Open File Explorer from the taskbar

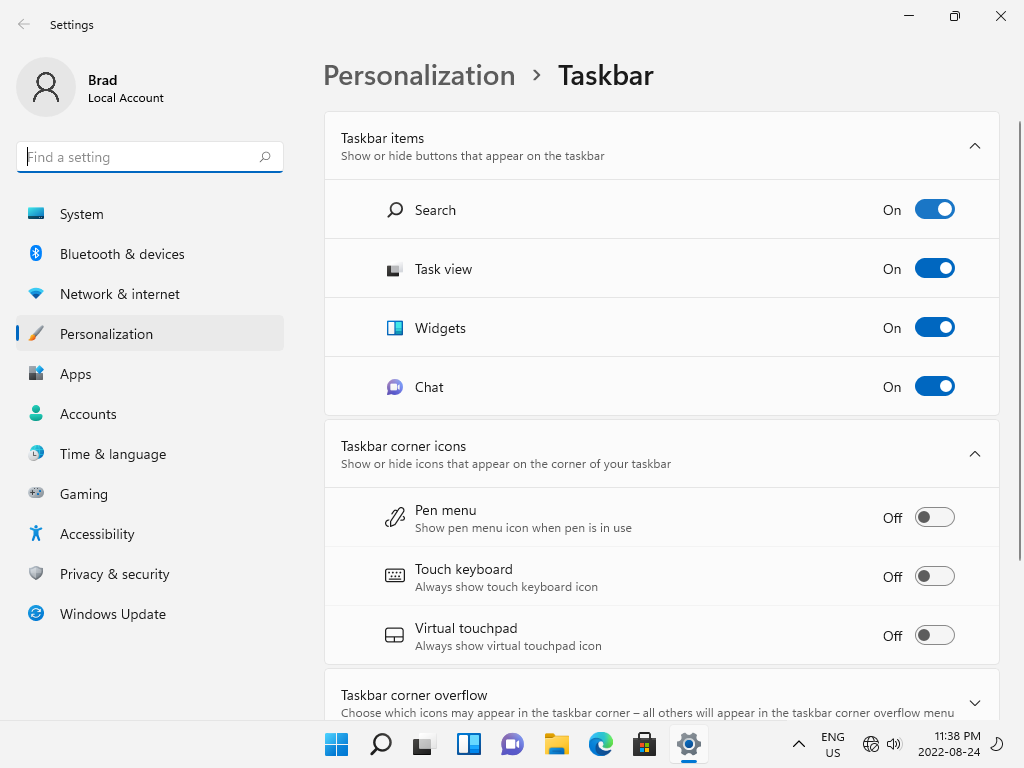click(x=556, y=744)
